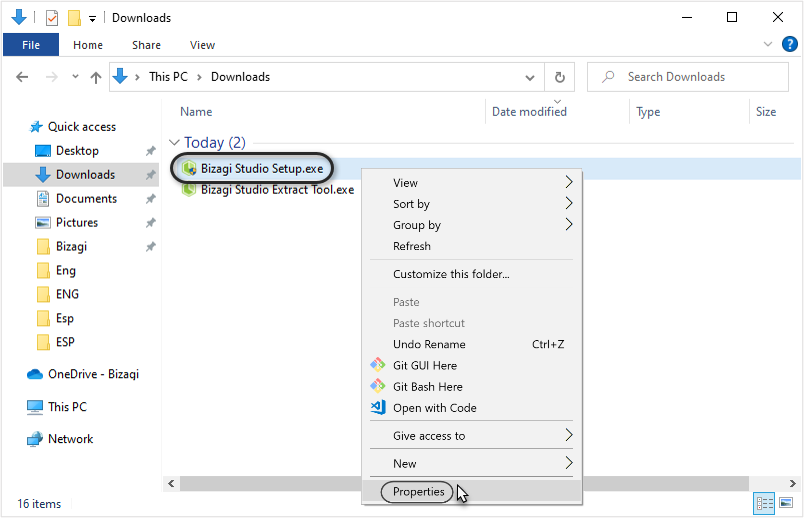Viewport: 804px width, 518px height.
Task: Click the Properties quick access toolbar icon
Action: 52,18
